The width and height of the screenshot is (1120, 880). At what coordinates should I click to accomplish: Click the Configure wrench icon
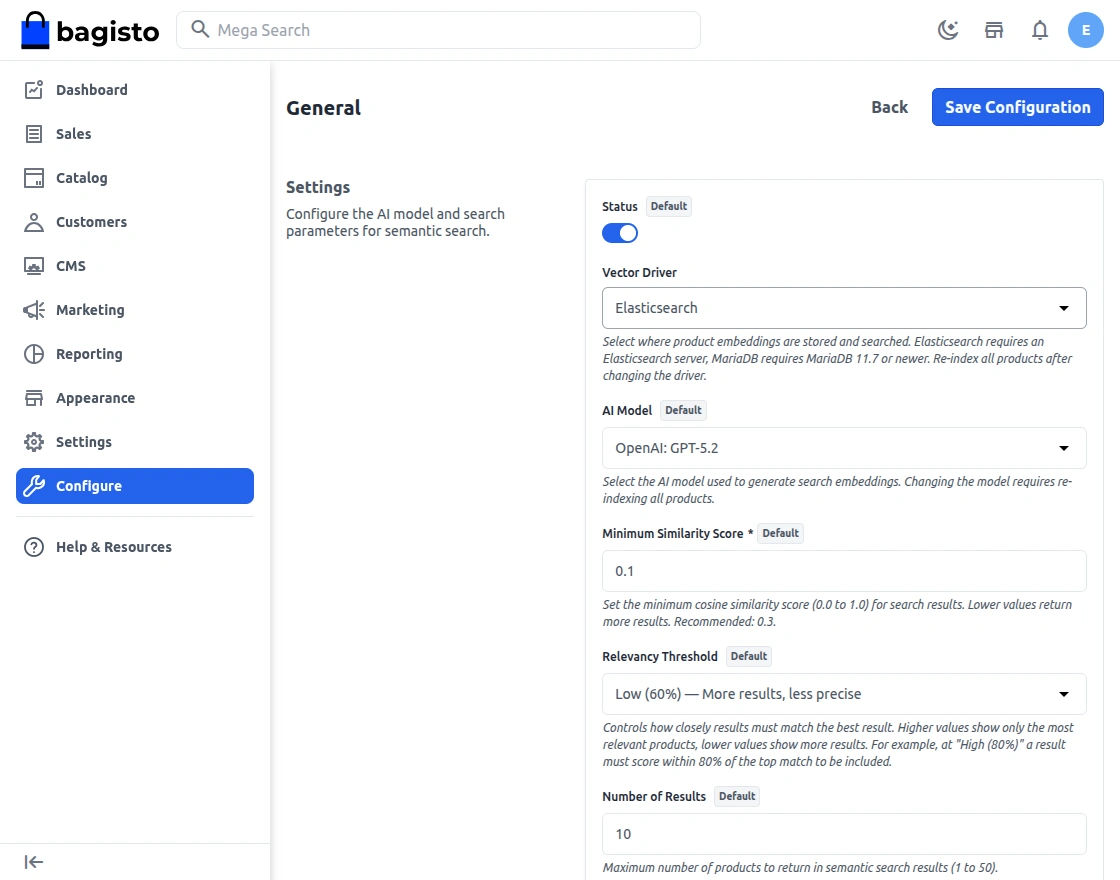34,486
